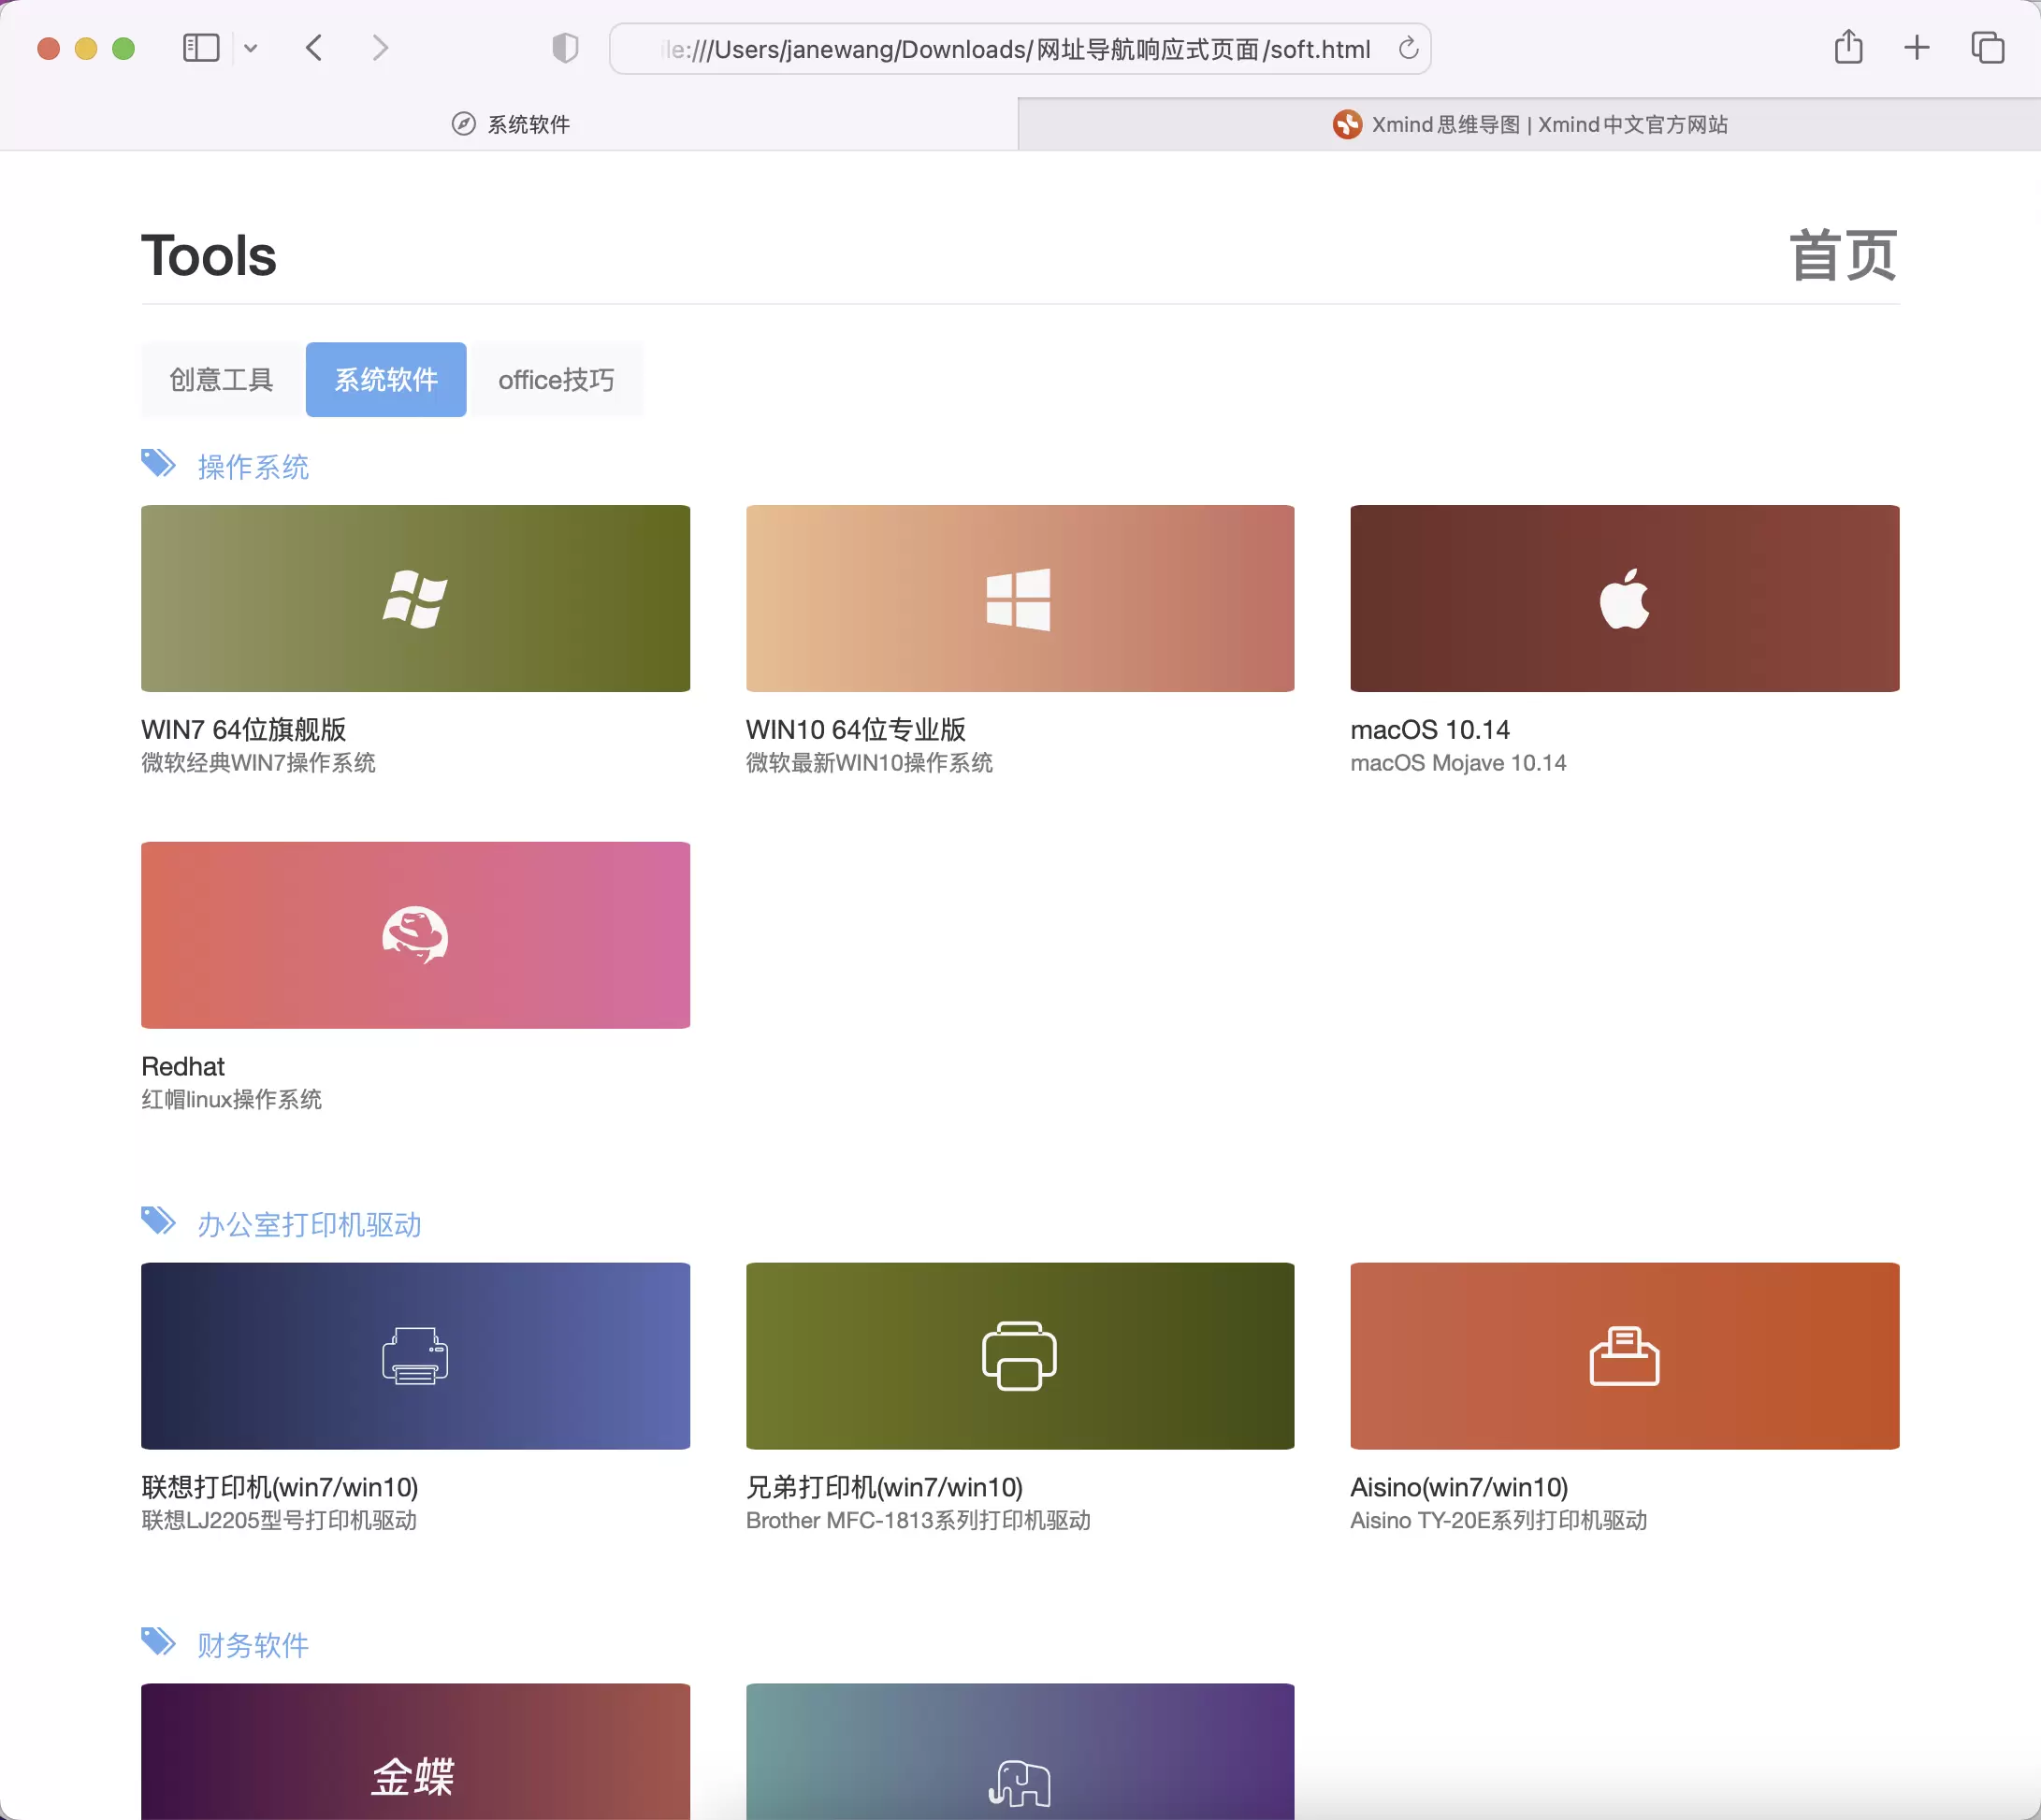
Task: Open the Redhat logo card
Action: pyautogui.click(x=415, y=935)
